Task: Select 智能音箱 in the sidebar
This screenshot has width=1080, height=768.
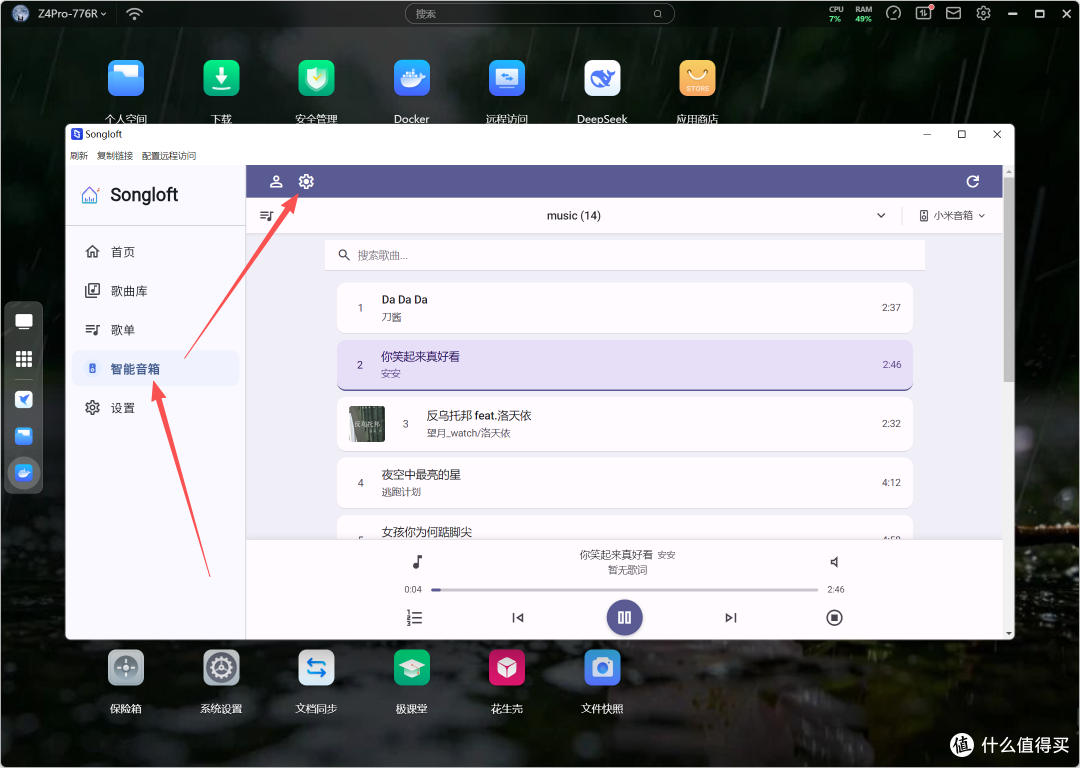Action: coord(156,369)
